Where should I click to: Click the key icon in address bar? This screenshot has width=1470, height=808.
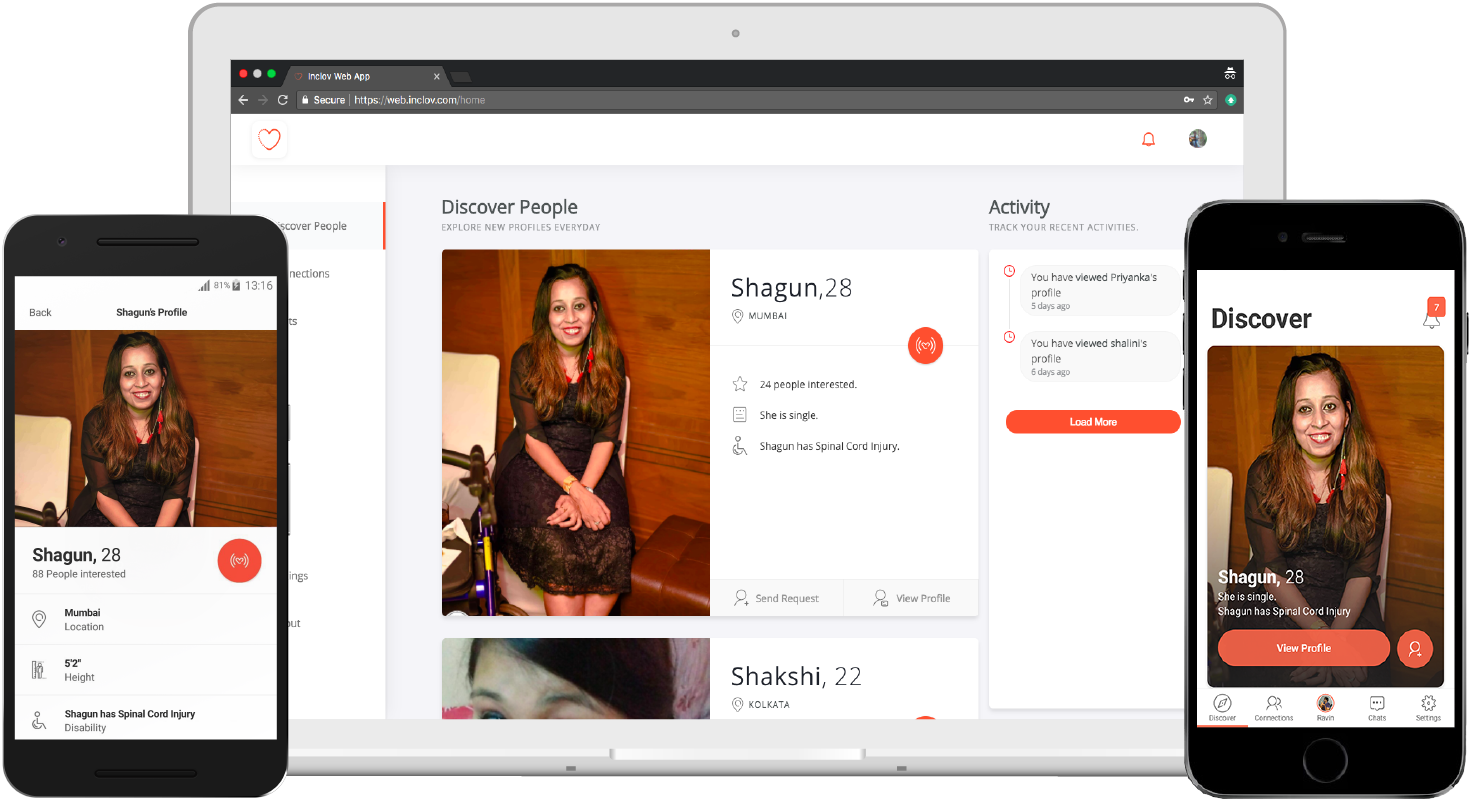[x=1189, y=100]
